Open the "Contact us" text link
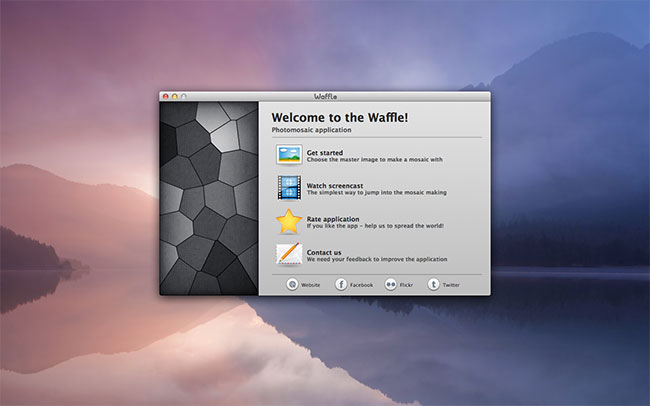This screenshot has width=650, height=406. (324, 252)
